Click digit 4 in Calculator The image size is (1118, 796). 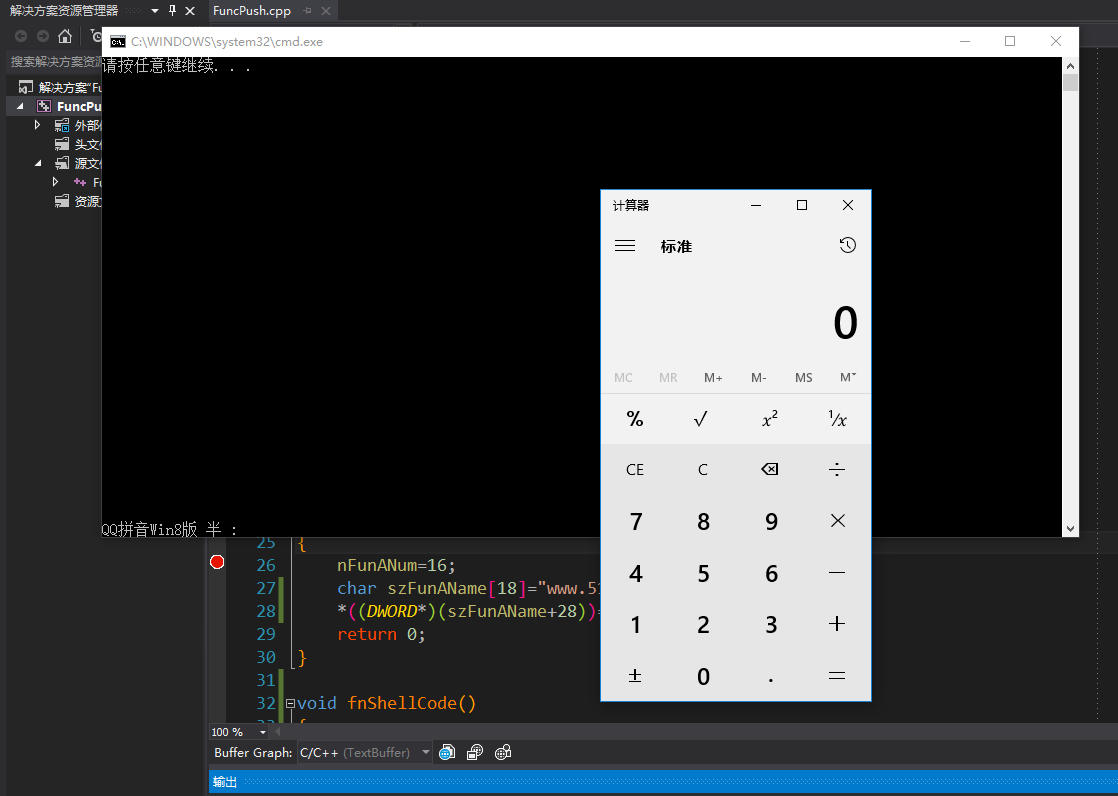click(635, 573)
